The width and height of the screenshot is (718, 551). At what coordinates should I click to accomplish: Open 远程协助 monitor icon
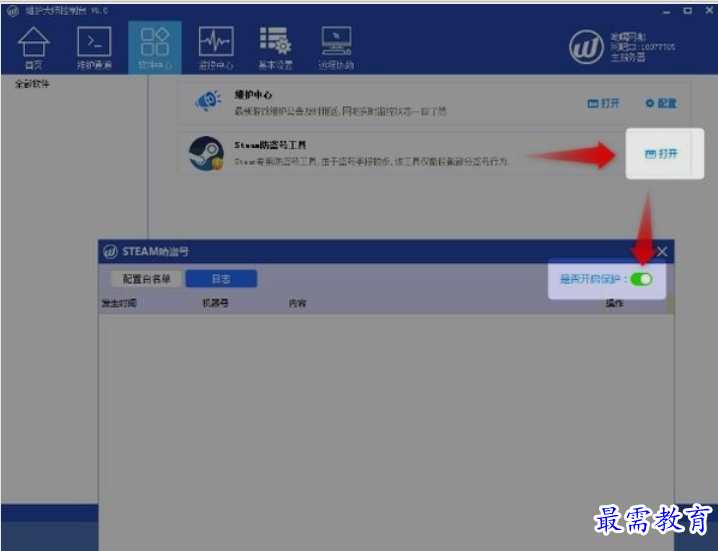[337, 48]
